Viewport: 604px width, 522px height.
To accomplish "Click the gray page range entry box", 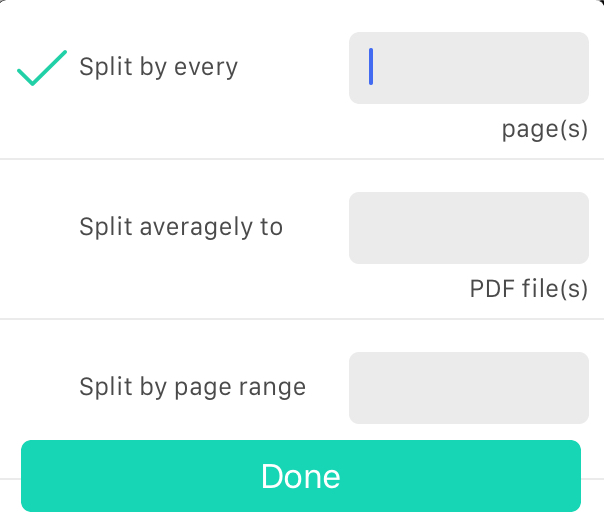I will (468, 387).
